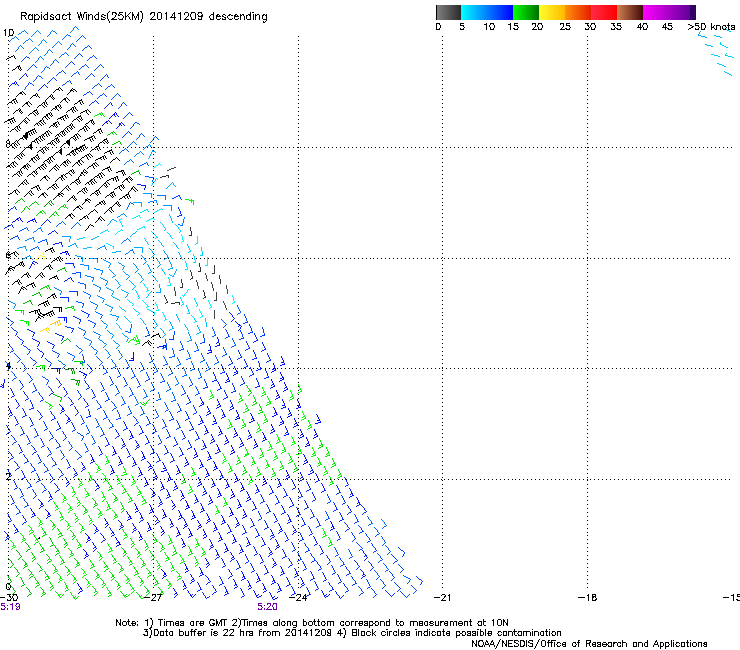Click the latitude axis label '10' at the left edge
This screenshot has height=650, width=740.
pos(8,33)
